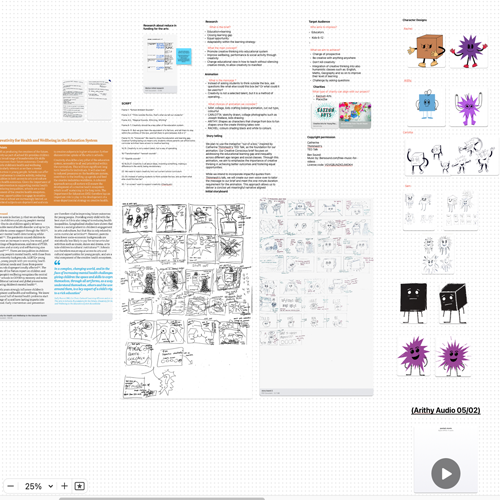The width and height of the screenshot is (500, 500).
Task: Click the blue sticky note
Action: point(184,56)
